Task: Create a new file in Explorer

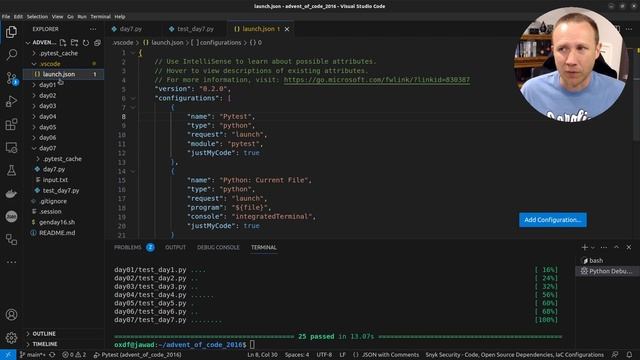Action: click(x=62, y=42)
